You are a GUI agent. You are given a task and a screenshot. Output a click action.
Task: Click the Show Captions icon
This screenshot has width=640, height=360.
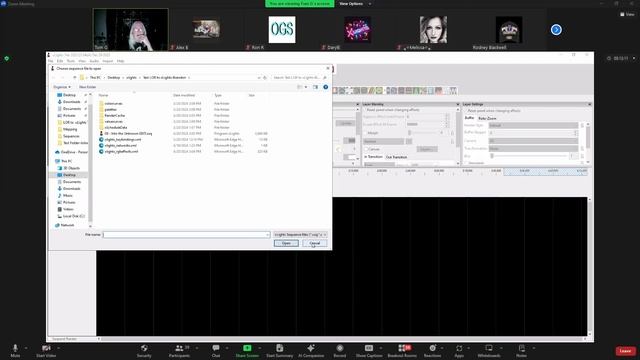tap(369, 348)
